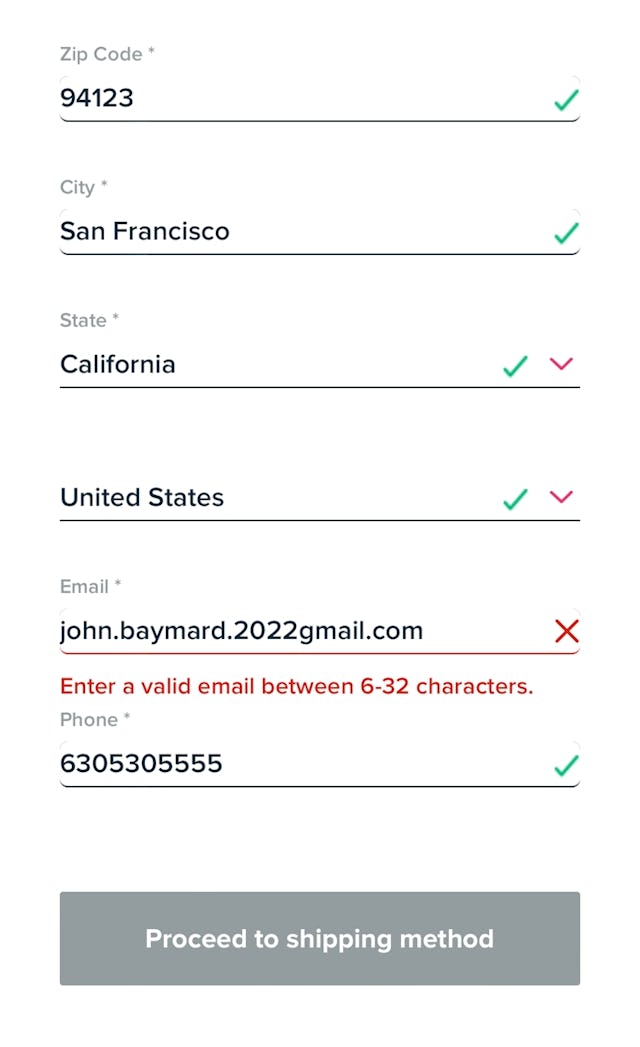
Task: Click the email validation error message
Action: point(296,686)
